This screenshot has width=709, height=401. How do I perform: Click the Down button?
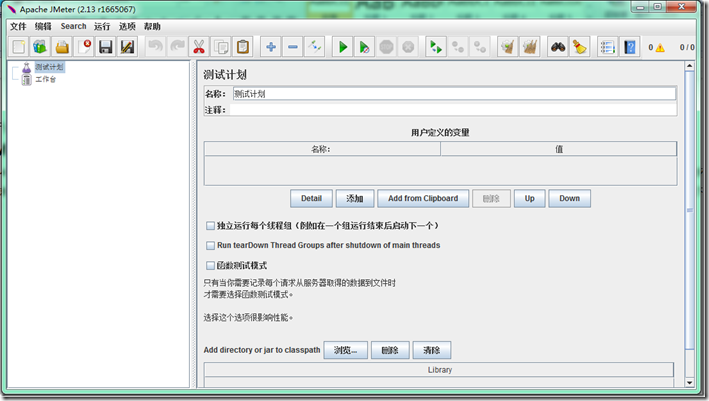569,198
